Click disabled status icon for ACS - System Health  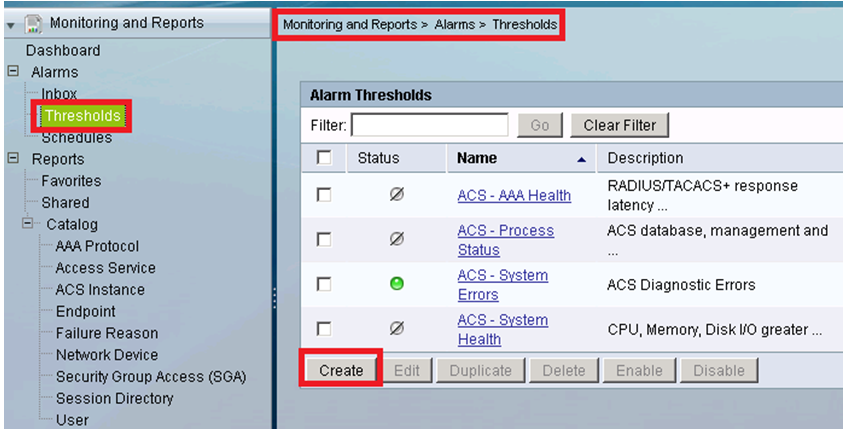[x=397, y=328]
